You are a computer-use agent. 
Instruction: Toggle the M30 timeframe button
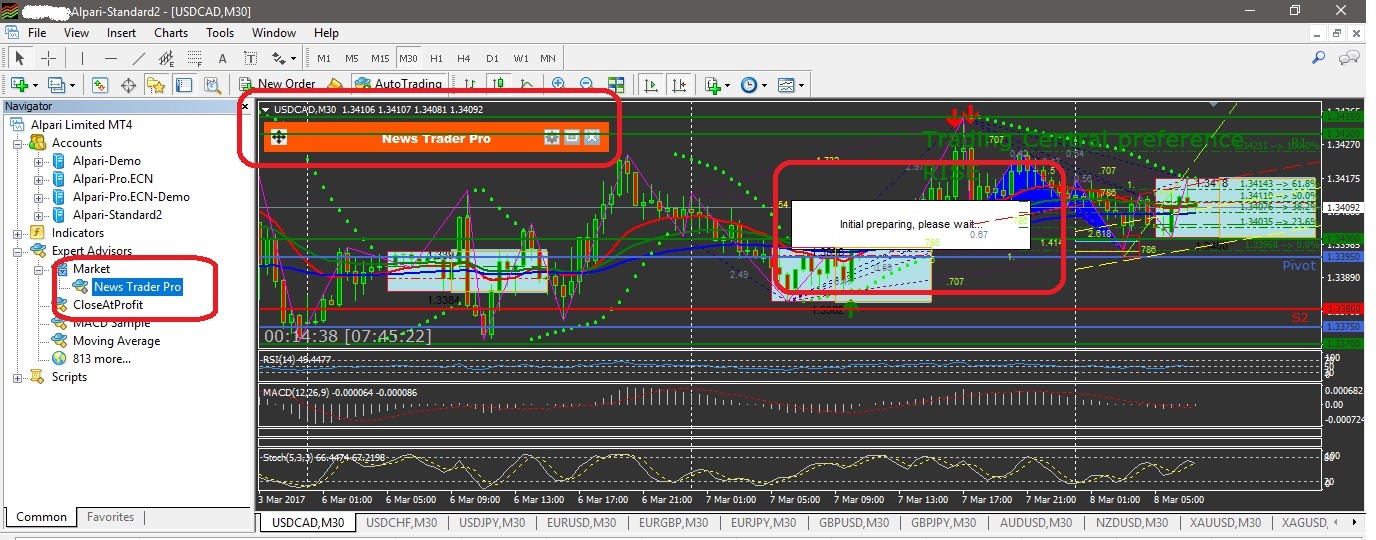click(408, 58)
